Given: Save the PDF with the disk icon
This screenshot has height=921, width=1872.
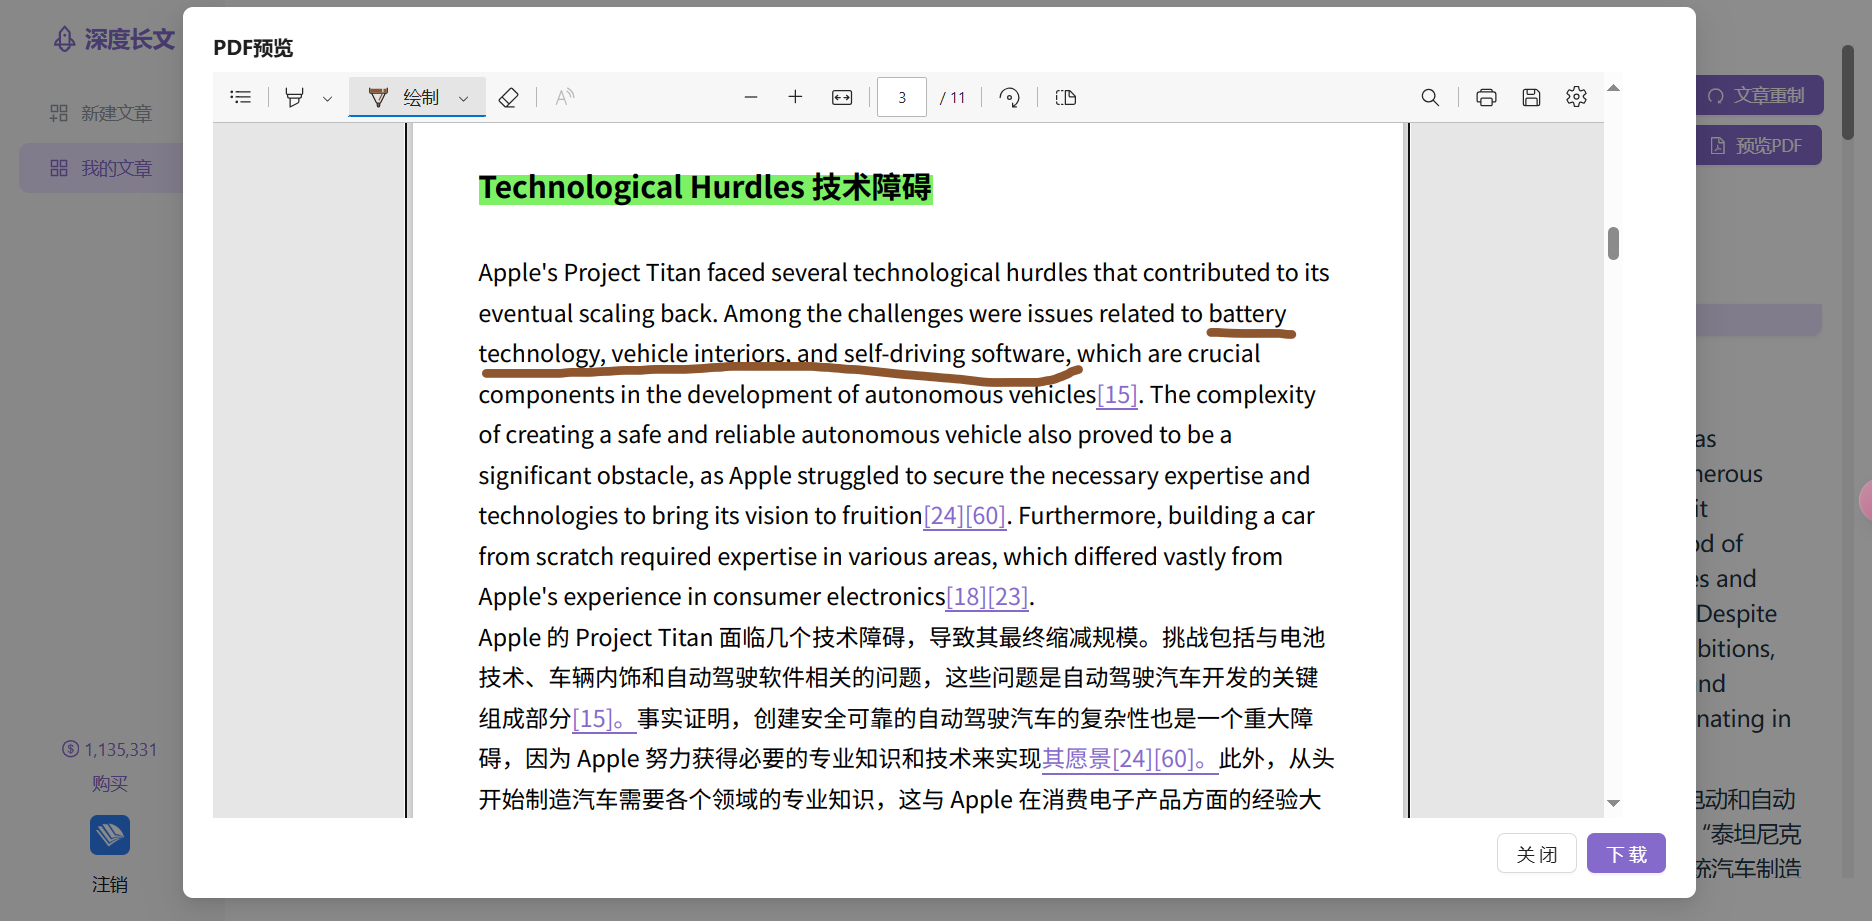Looking at the screenshot, I should click(x=1531, y=97).
